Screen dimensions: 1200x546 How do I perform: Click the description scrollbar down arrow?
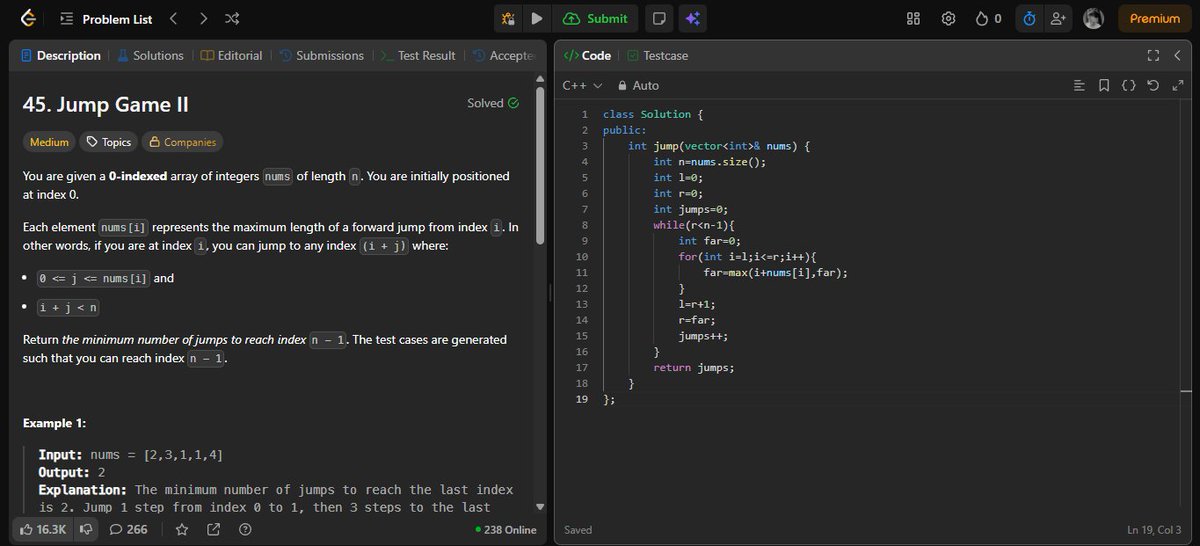tap(541, 506)
